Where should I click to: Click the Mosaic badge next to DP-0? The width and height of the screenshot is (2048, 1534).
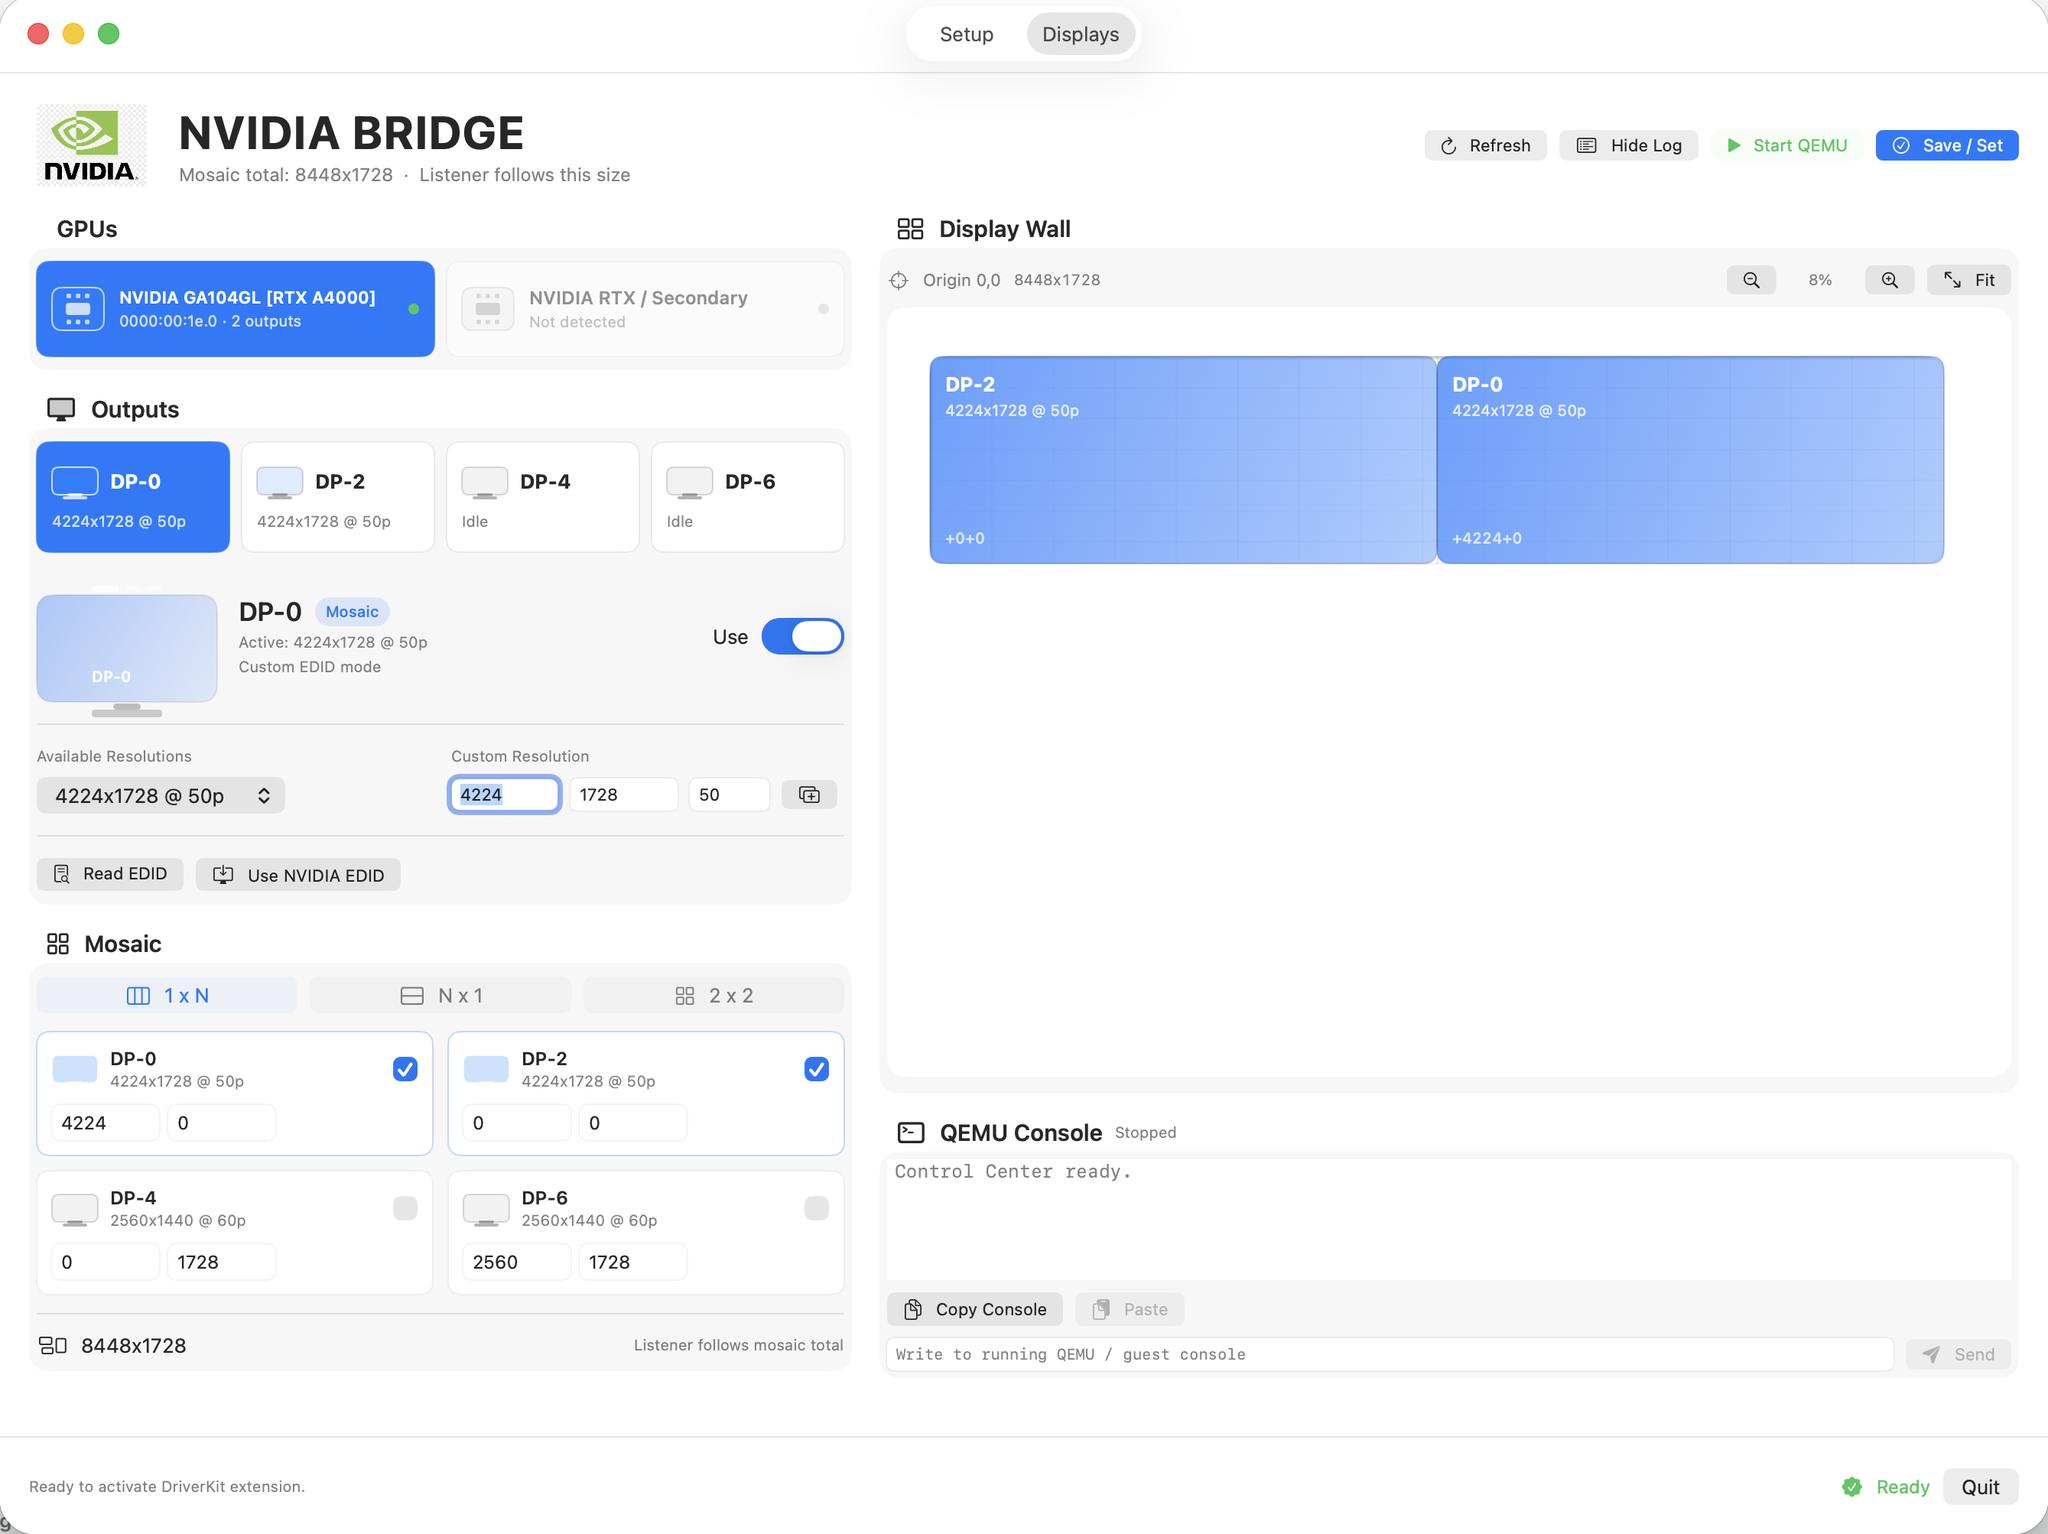coord(352,612)
